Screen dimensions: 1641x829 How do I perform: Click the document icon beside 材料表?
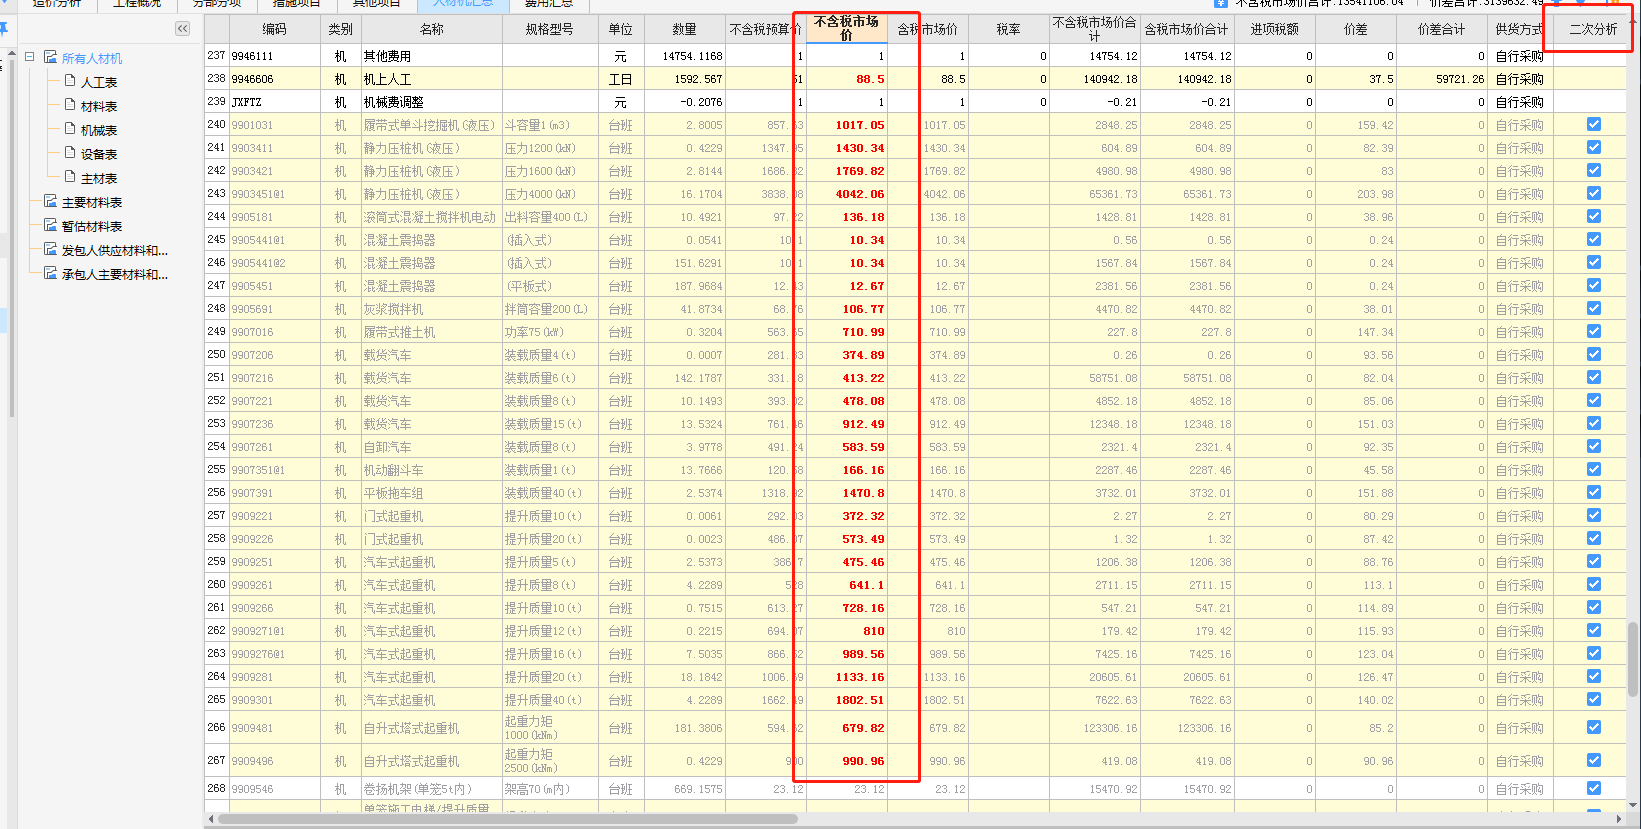point(70,105)
